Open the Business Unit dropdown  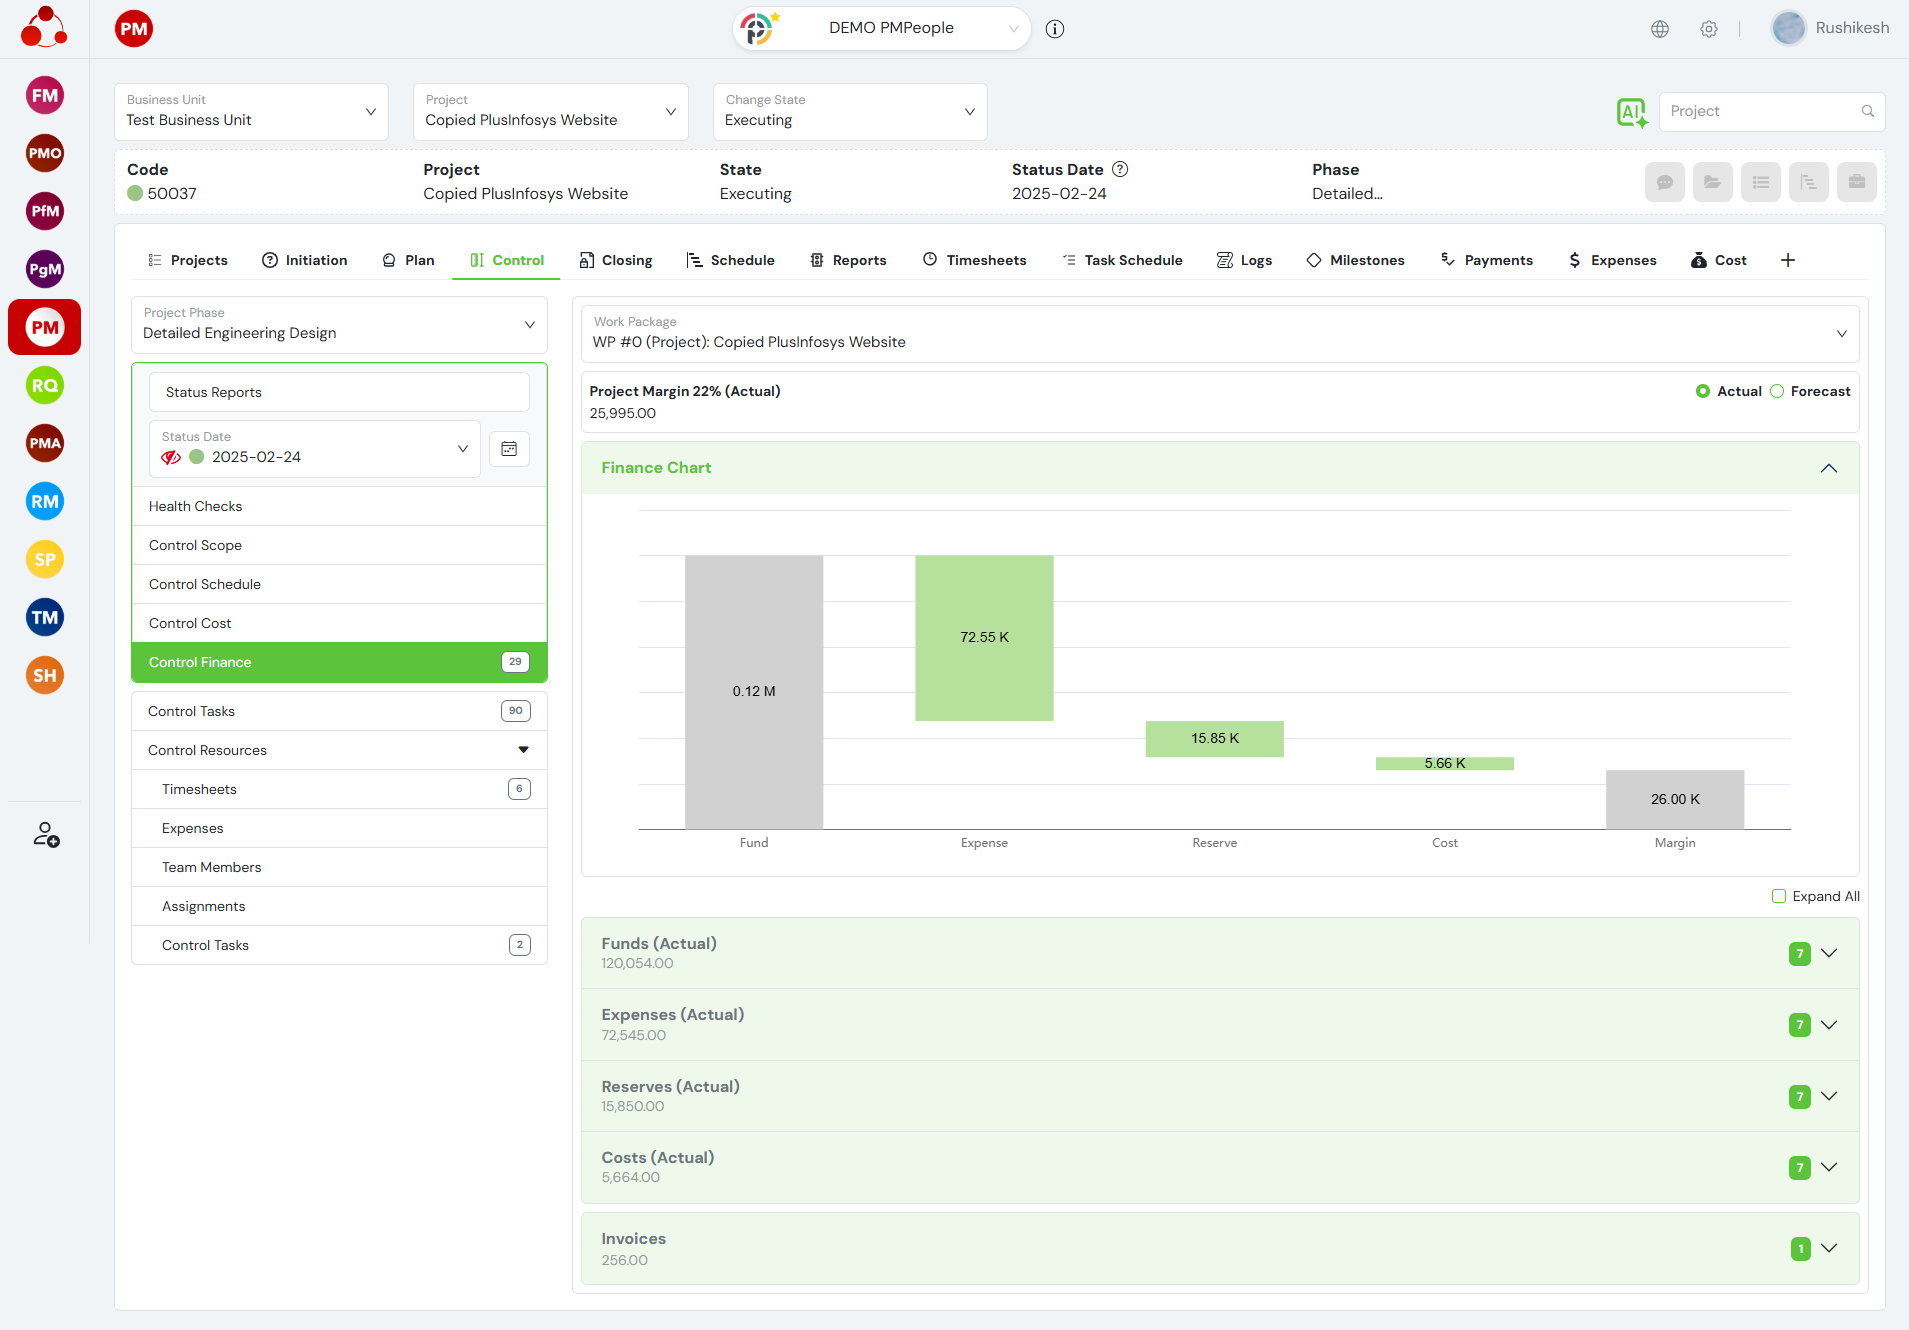click(251, 112)
